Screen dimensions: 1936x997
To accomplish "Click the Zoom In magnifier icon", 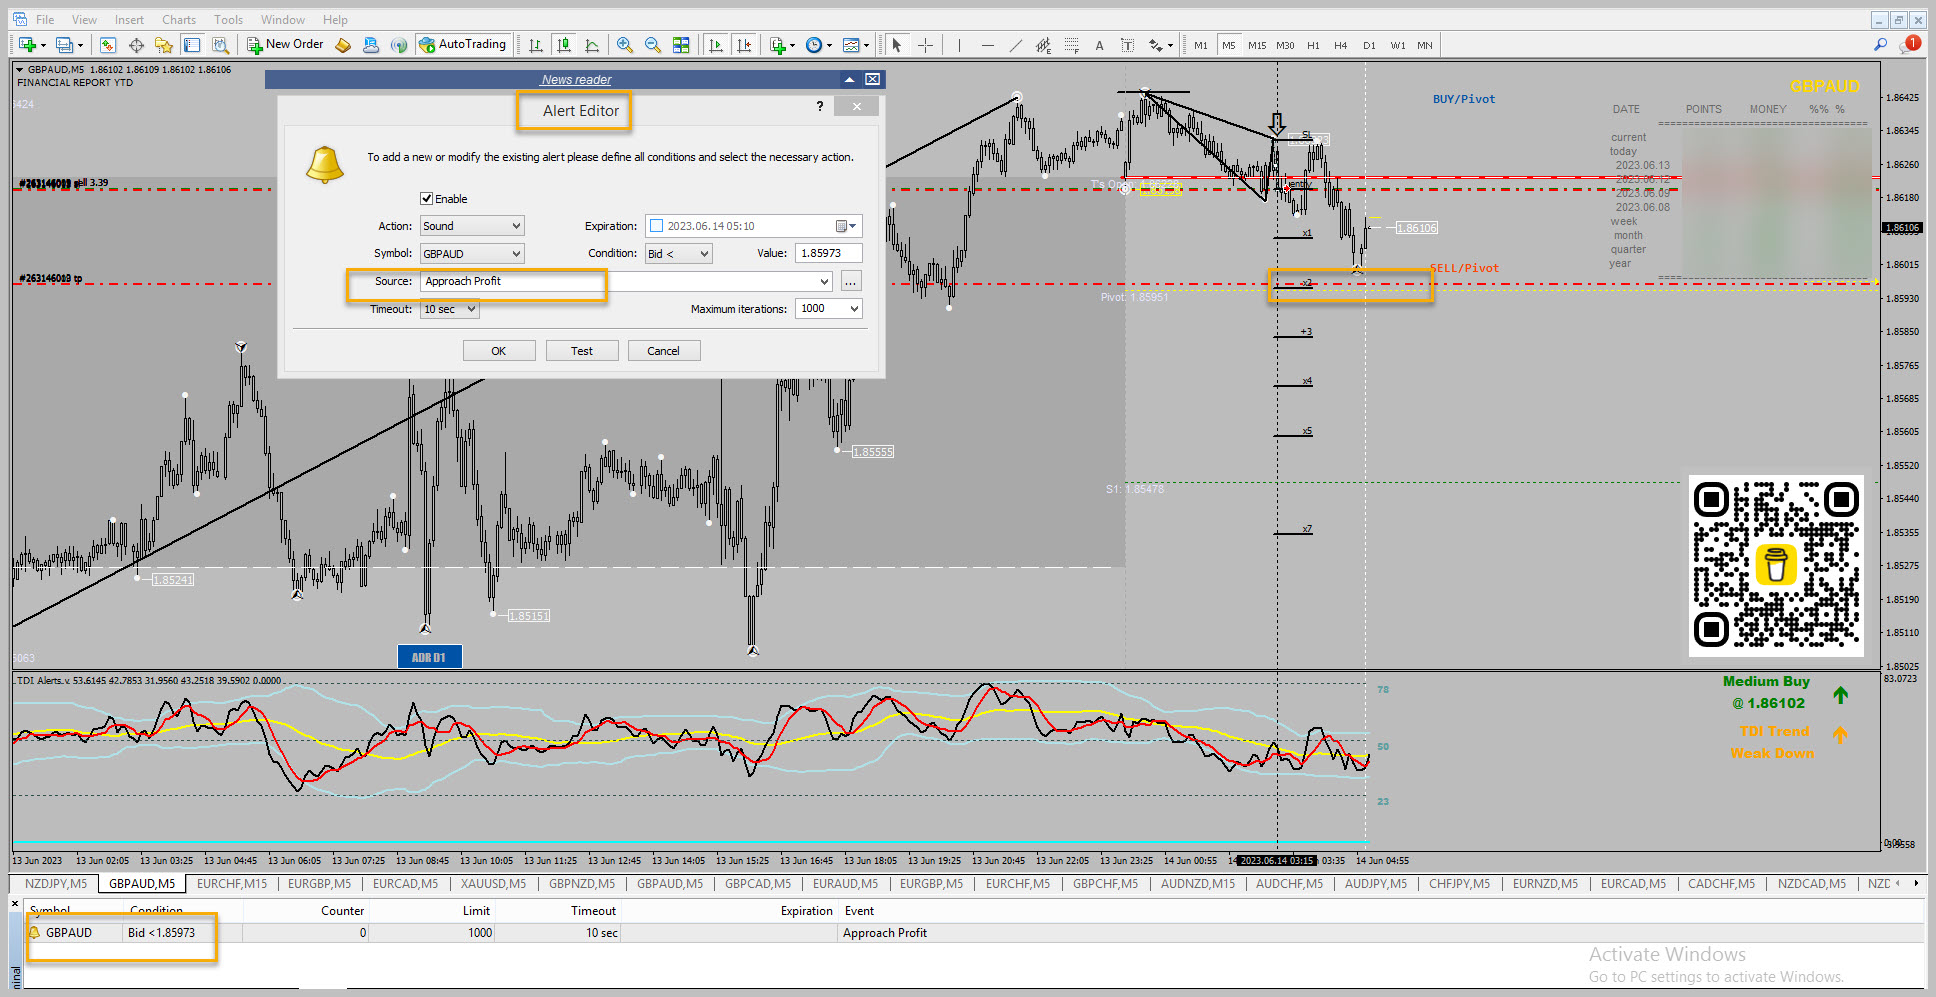I will pos(625,45).
